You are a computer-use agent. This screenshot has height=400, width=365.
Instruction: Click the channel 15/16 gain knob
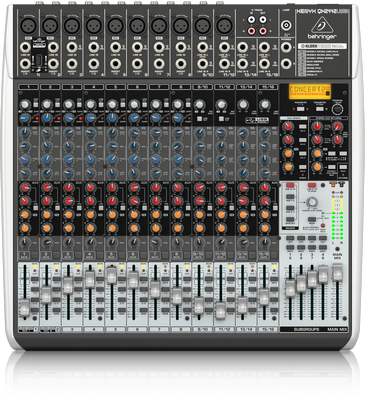265,105
